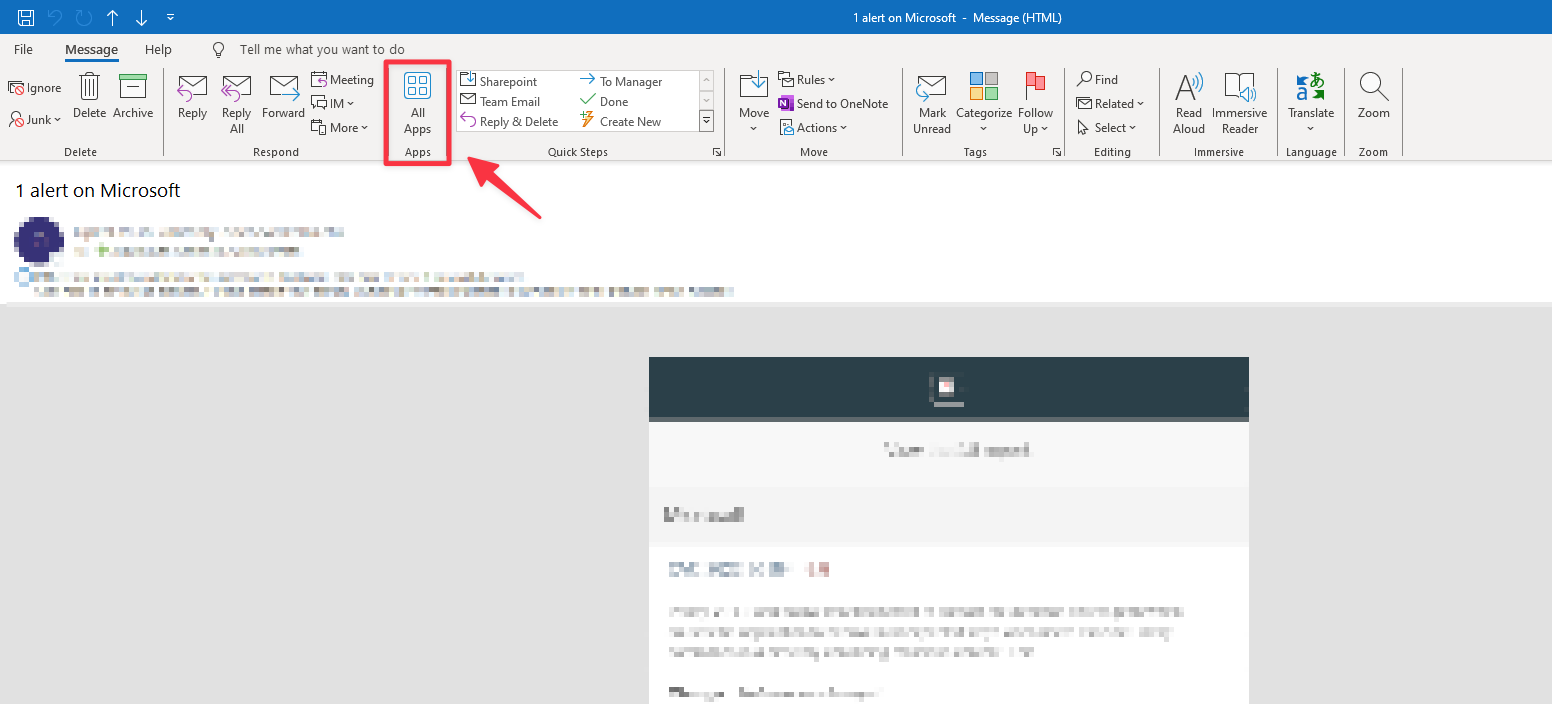Click the Meeting reply button
1552x704 pixels.
tap(343, 80)
